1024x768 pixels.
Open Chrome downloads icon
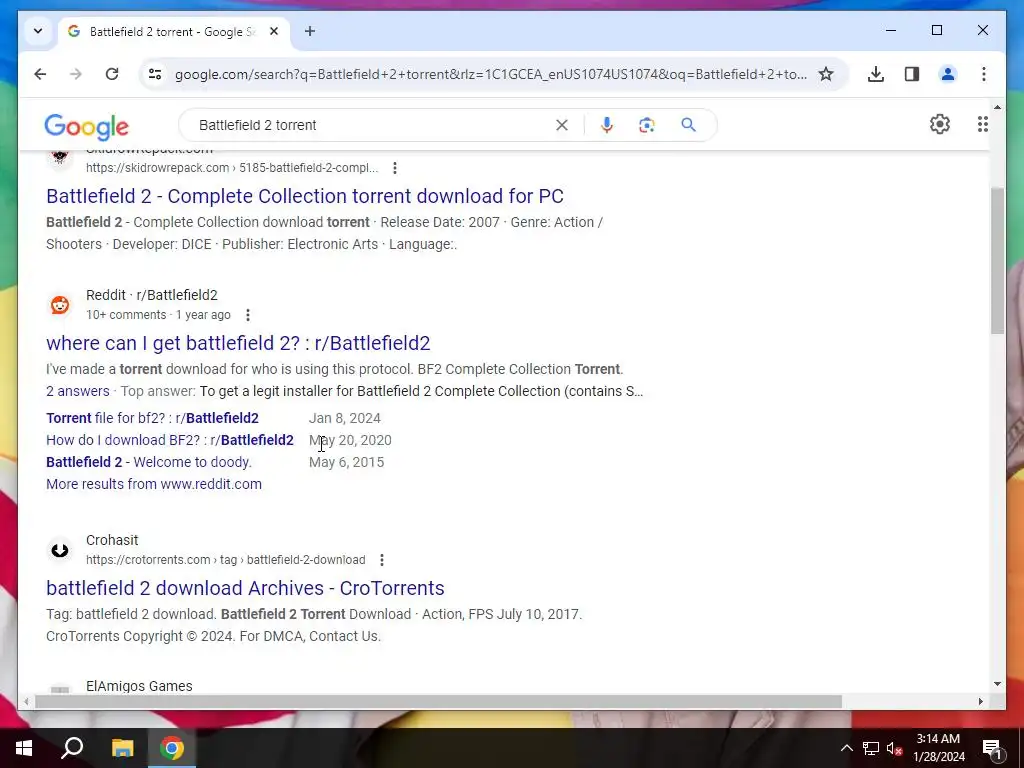click(876, 74)
